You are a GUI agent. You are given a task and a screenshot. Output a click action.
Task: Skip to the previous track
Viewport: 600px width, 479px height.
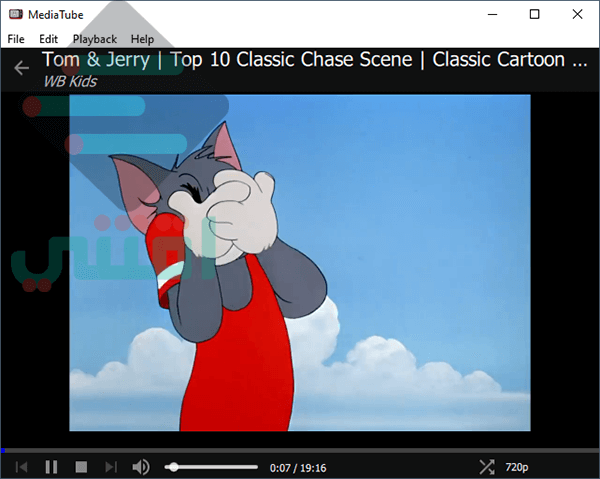coord(21,467)
